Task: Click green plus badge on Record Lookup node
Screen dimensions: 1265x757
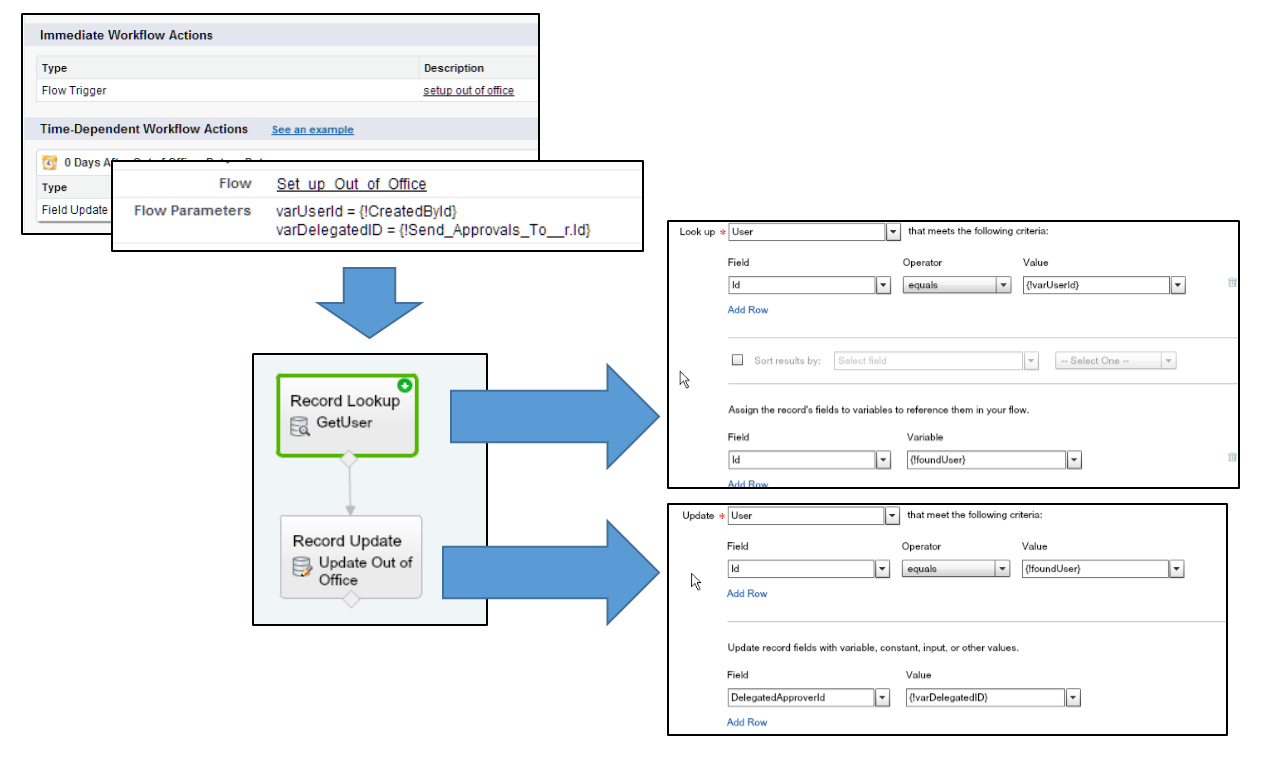Action: (x=405, y=385)
